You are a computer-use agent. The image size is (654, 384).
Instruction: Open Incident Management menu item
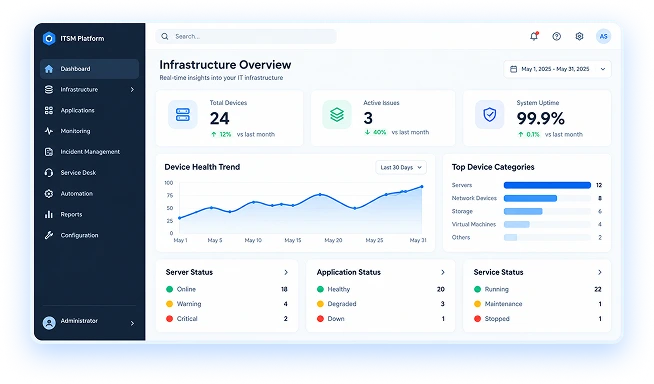(x=89, y=152)
